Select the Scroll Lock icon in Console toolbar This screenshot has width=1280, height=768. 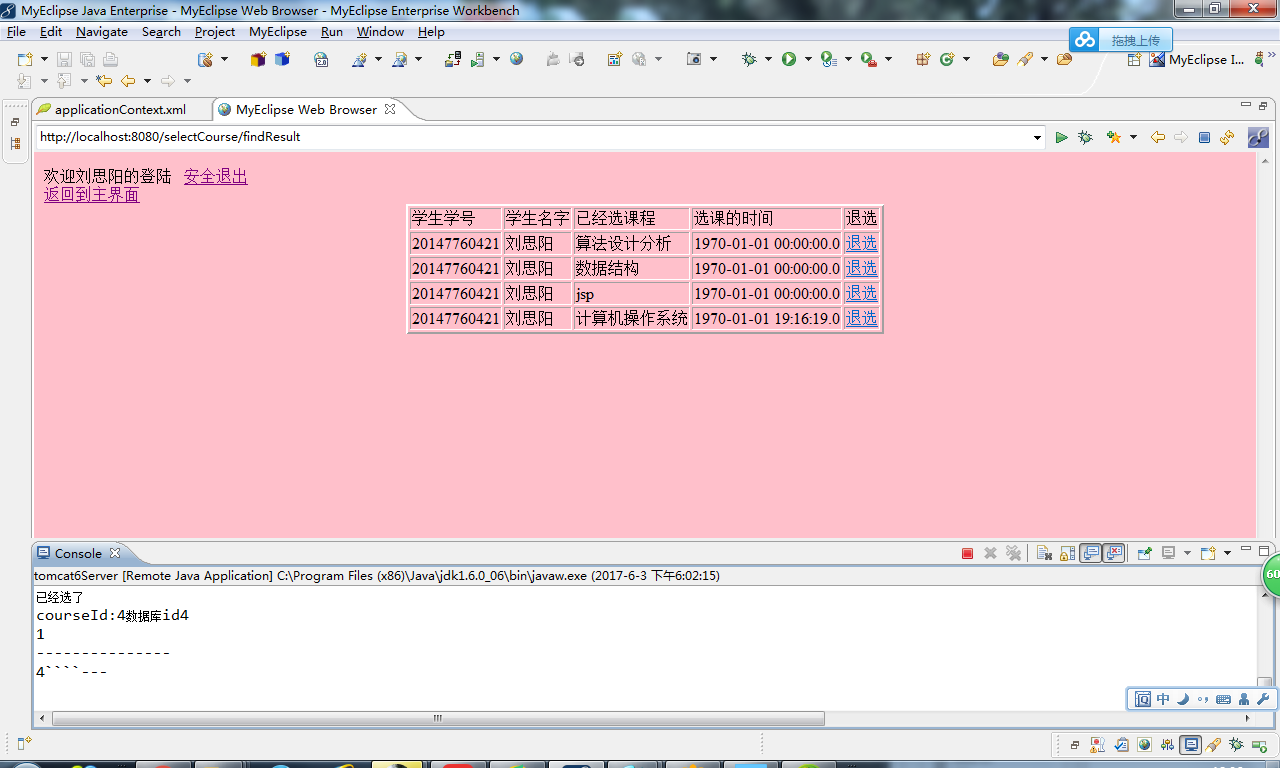pos(1068,553)
